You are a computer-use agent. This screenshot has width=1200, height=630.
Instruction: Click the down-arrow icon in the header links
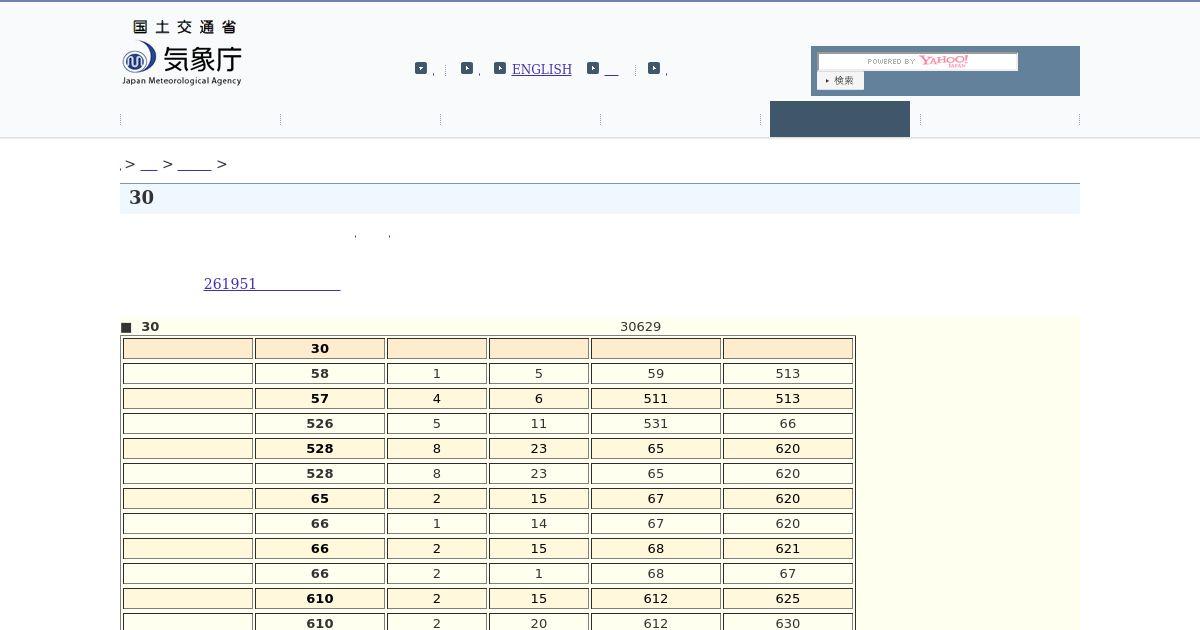[x=421, y=68]
